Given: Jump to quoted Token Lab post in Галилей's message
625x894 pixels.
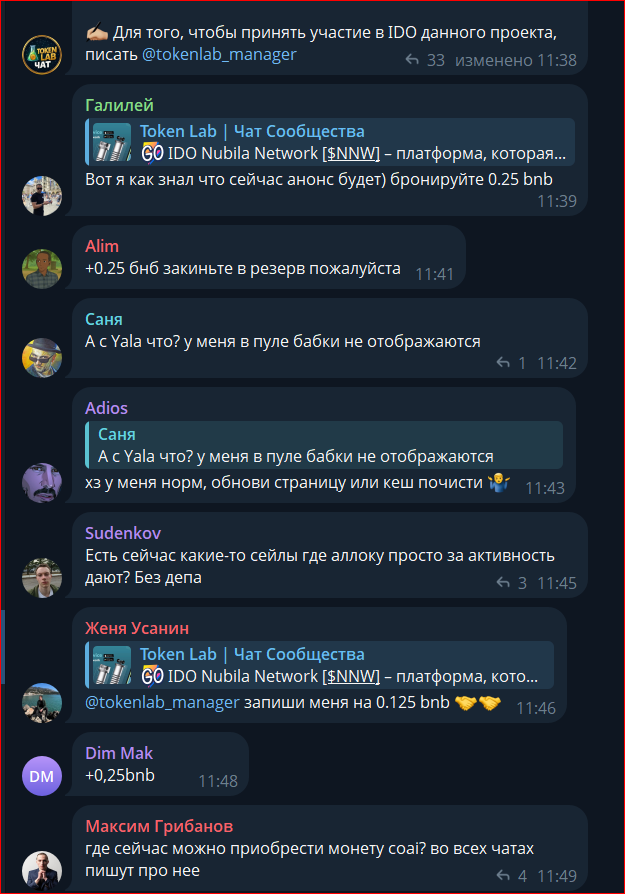Looking at the screenshot, I should tap(330, 142).
